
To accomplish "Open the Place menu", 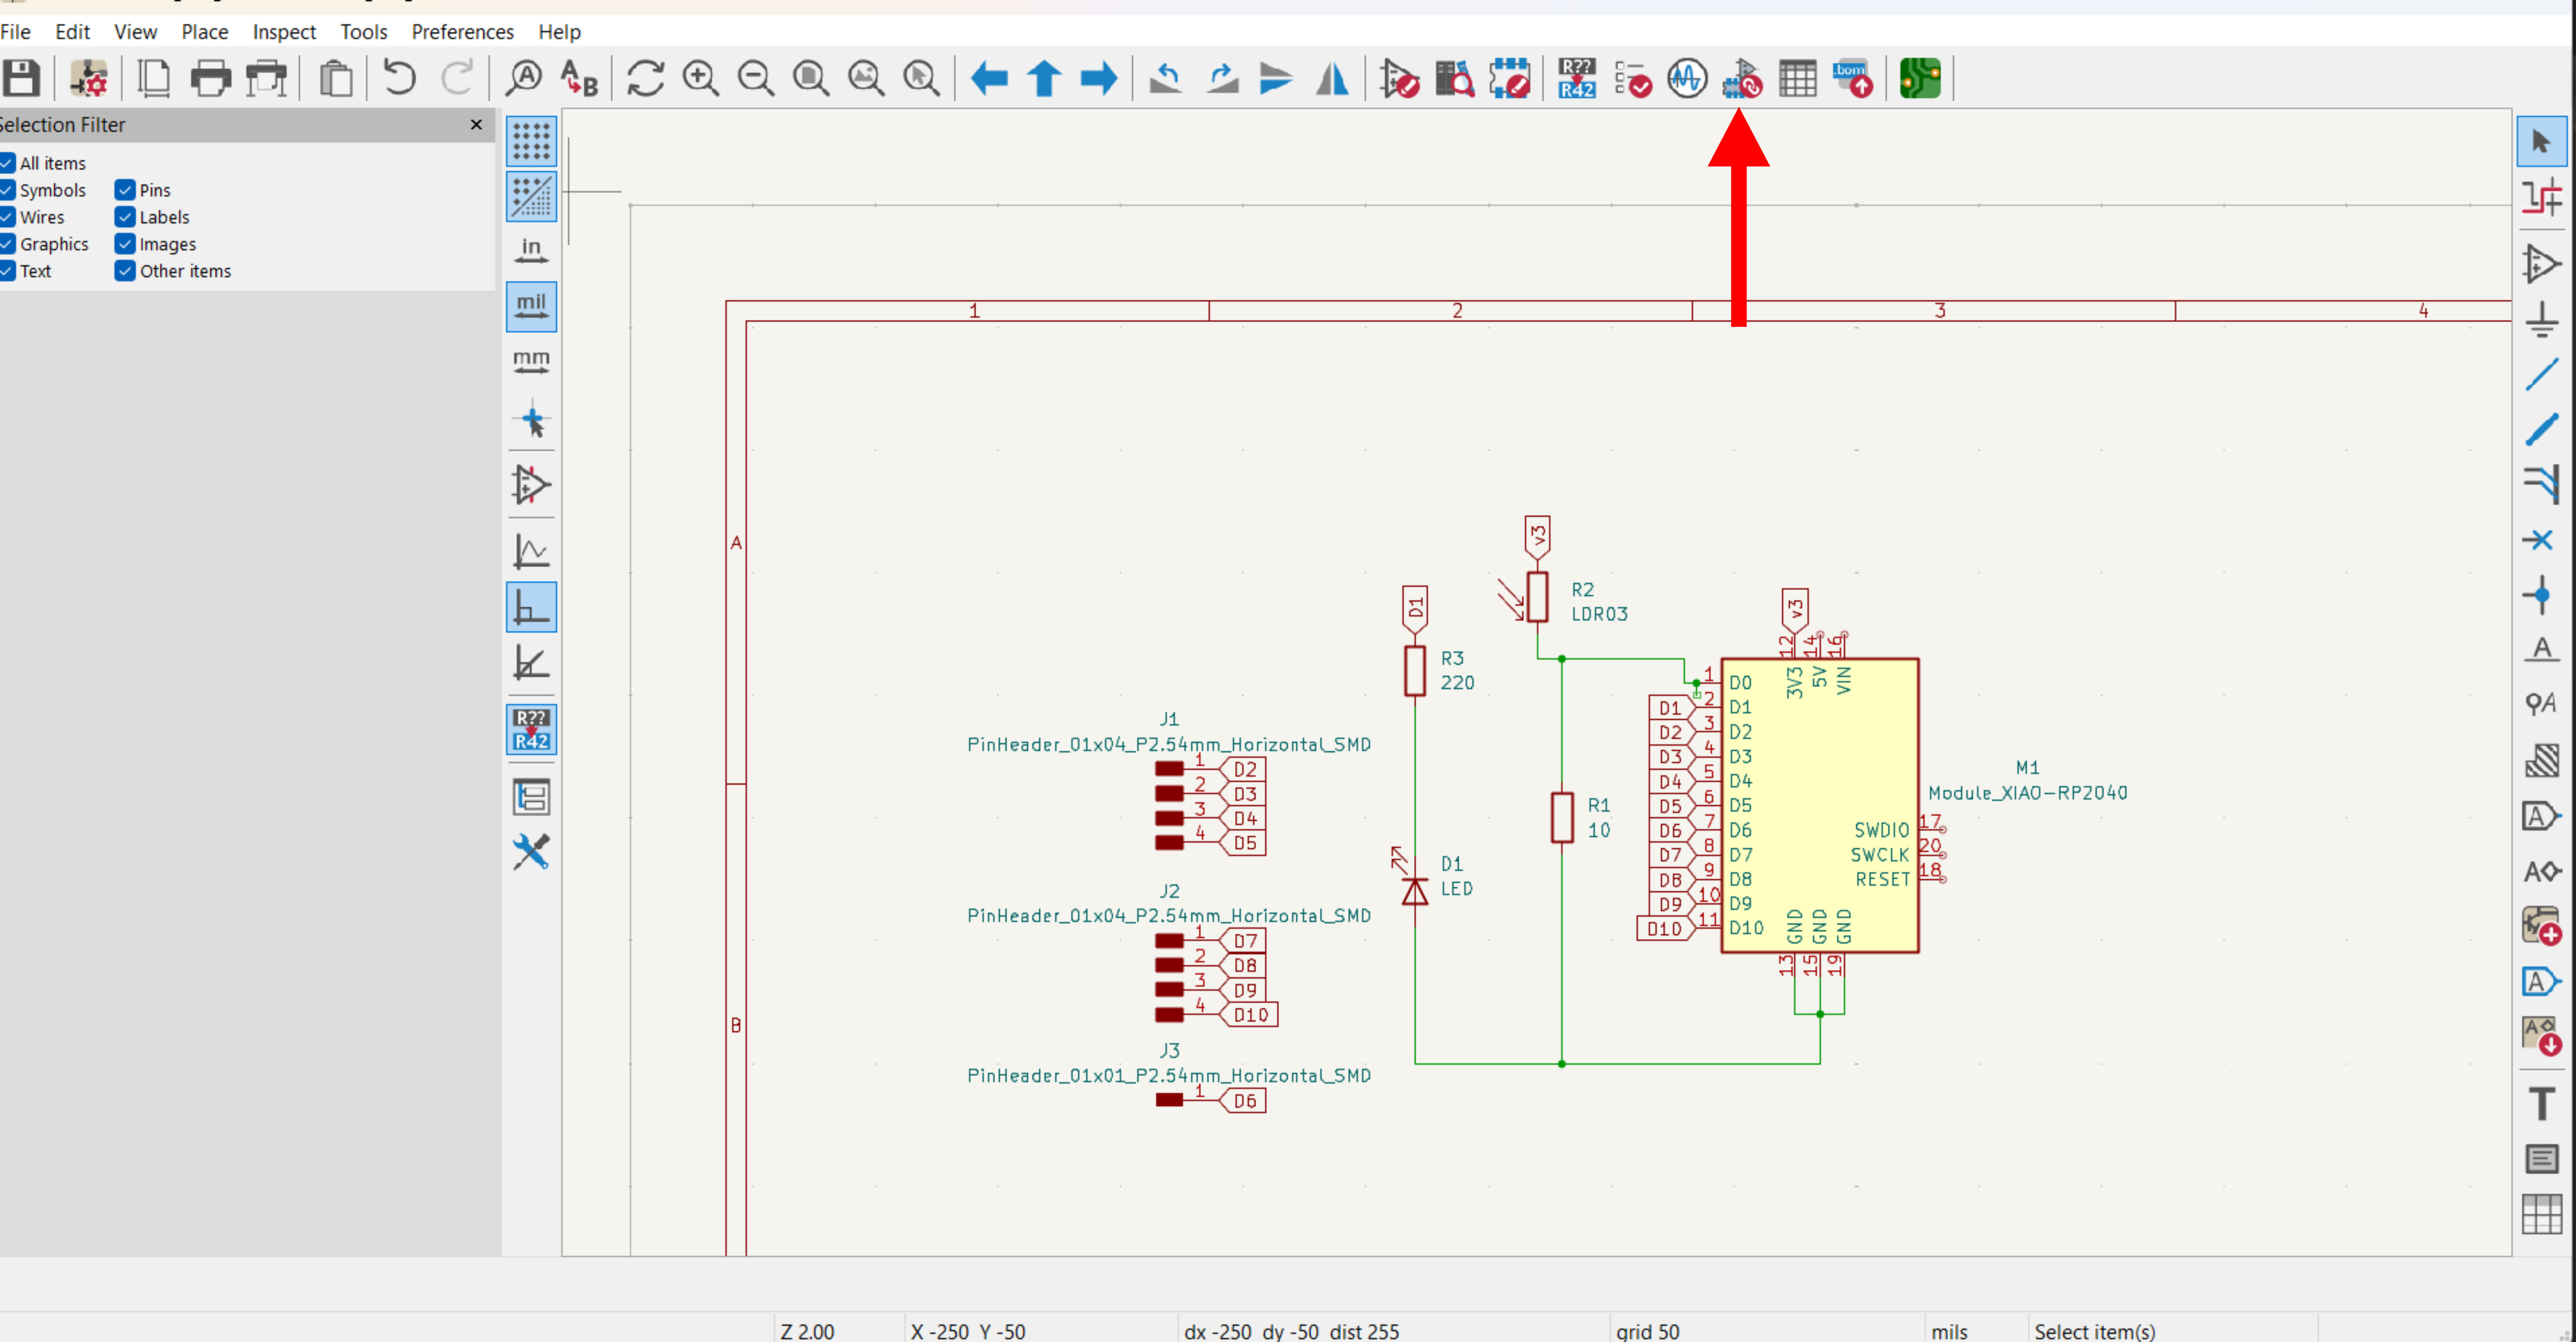I will [x=204, y=32].
